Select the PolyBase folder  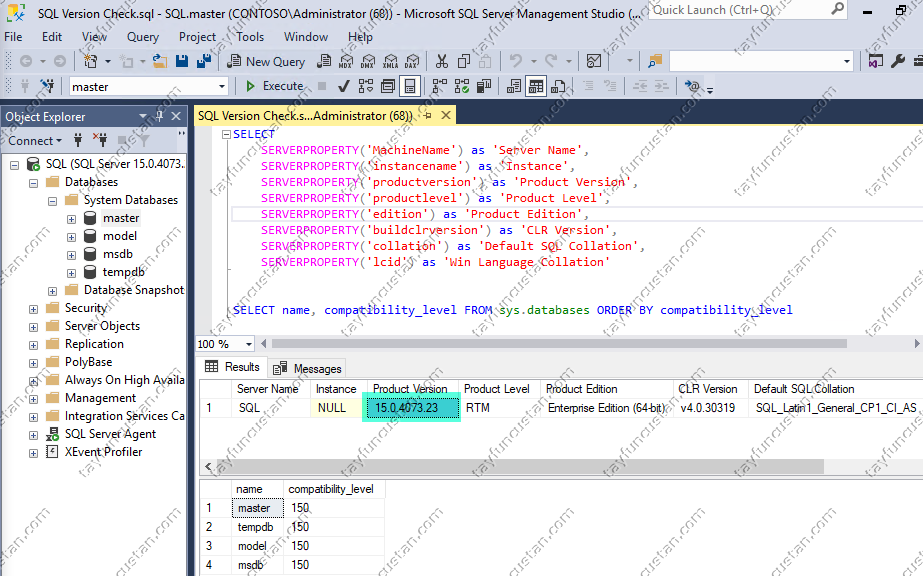point(88,362)
